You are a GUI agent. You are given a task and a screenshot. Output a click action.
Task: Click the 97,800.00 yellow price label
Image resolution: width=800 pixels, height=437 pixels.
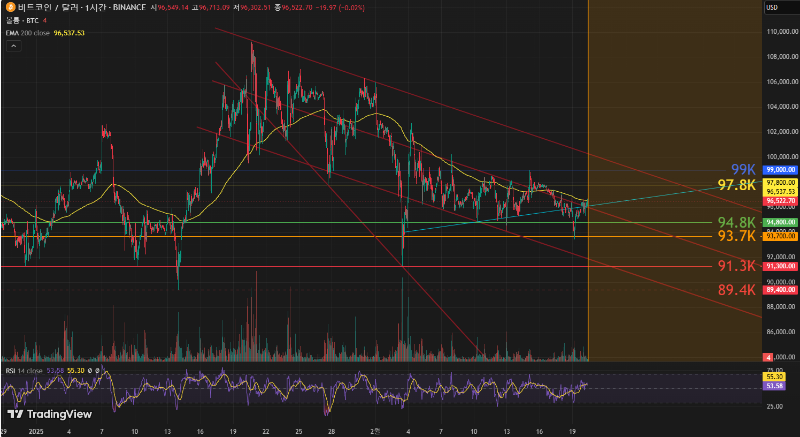point(778,184)
